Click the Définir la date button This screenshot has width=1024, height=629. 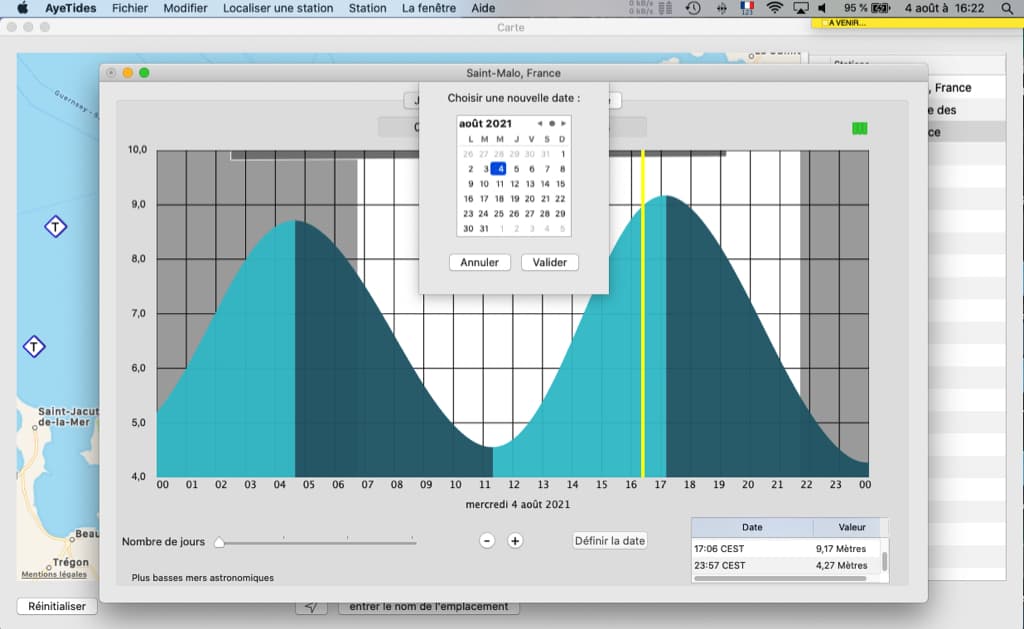[610, 541]
